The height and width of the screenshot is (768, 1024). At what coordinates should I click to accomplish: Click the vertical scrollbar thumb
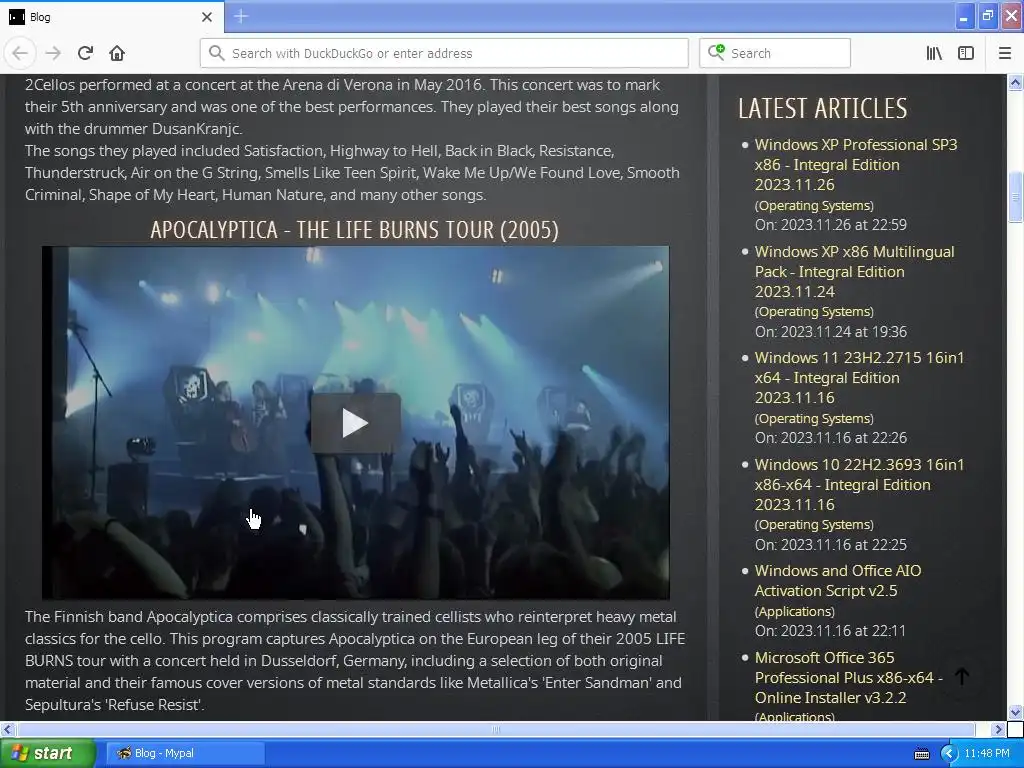(x=1015, y=197)
